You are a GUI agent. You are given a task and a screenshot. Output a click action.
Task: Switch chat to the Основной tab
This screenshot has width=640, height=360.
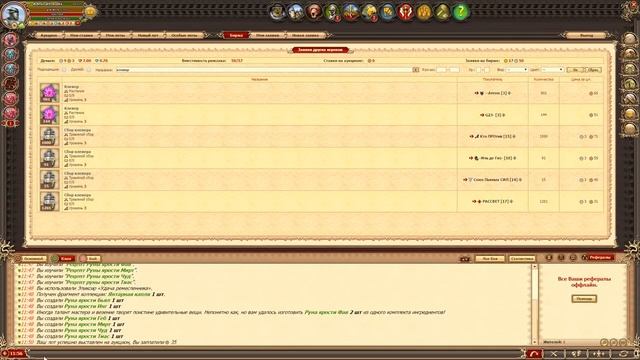click(32, 258)
